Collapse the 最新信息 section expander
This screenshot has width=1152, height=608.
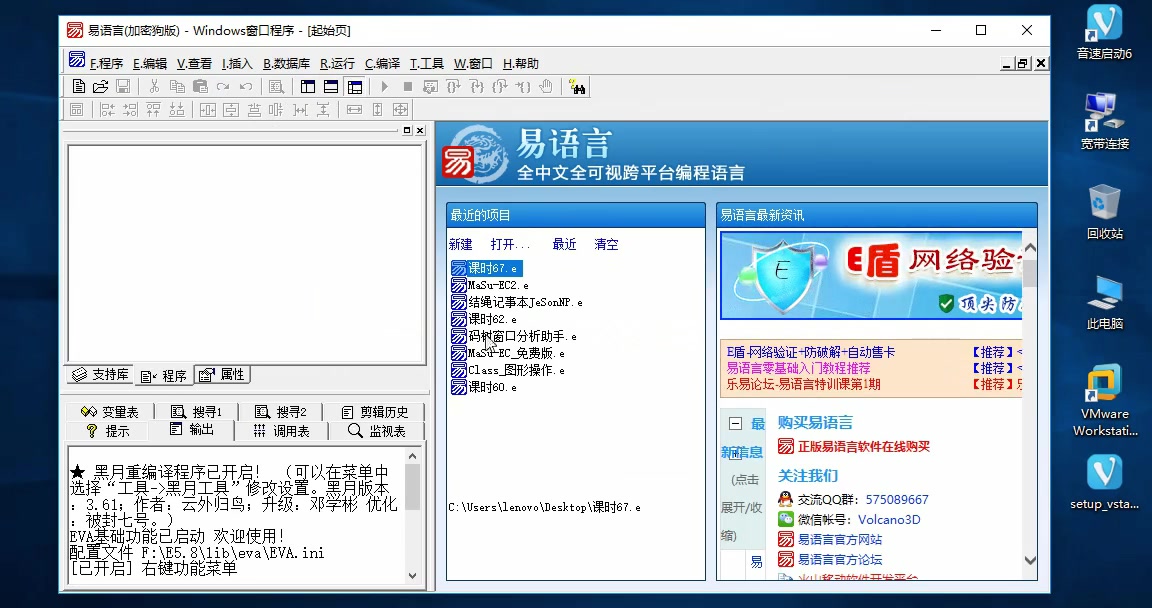[x=735, y=424]
